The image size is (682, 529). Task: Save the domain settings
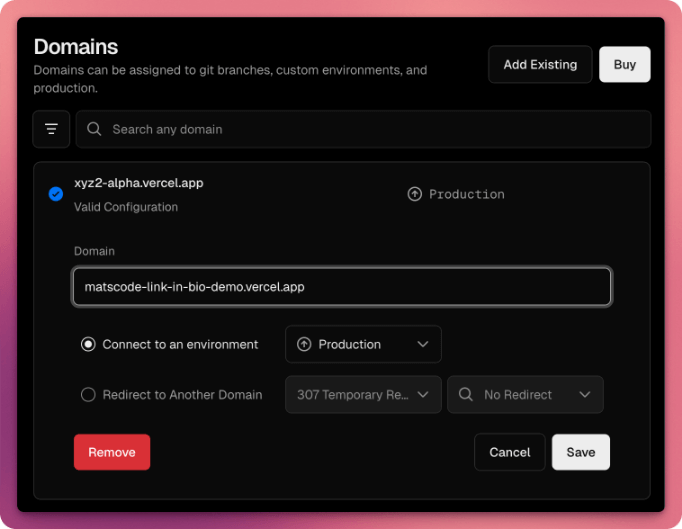pos(581,452)
